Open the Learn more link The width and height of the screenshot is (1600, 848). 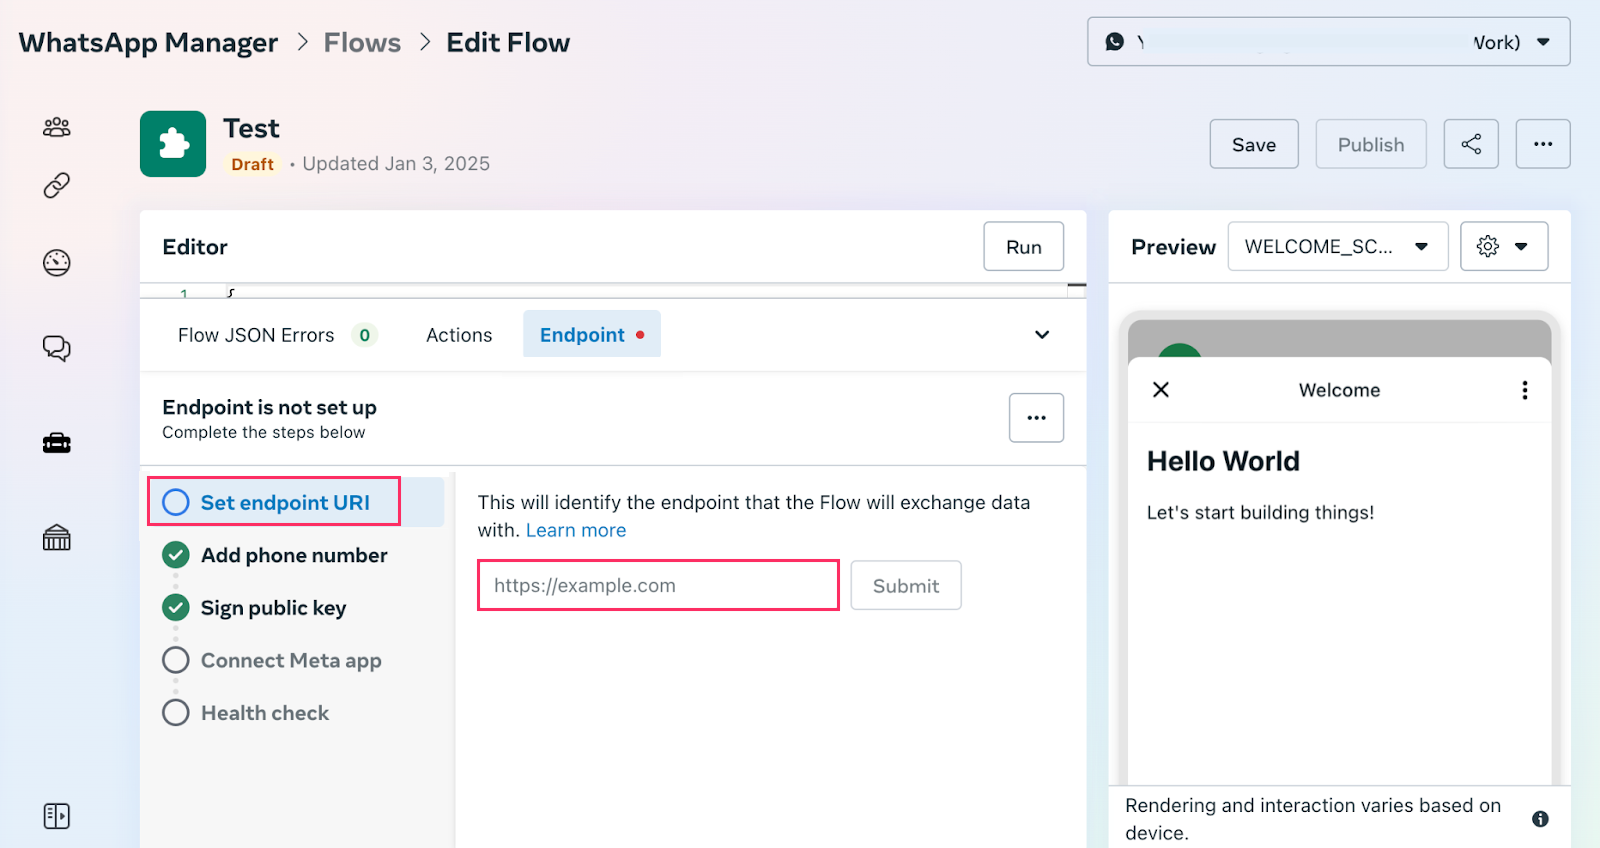(x=576, y=531)
